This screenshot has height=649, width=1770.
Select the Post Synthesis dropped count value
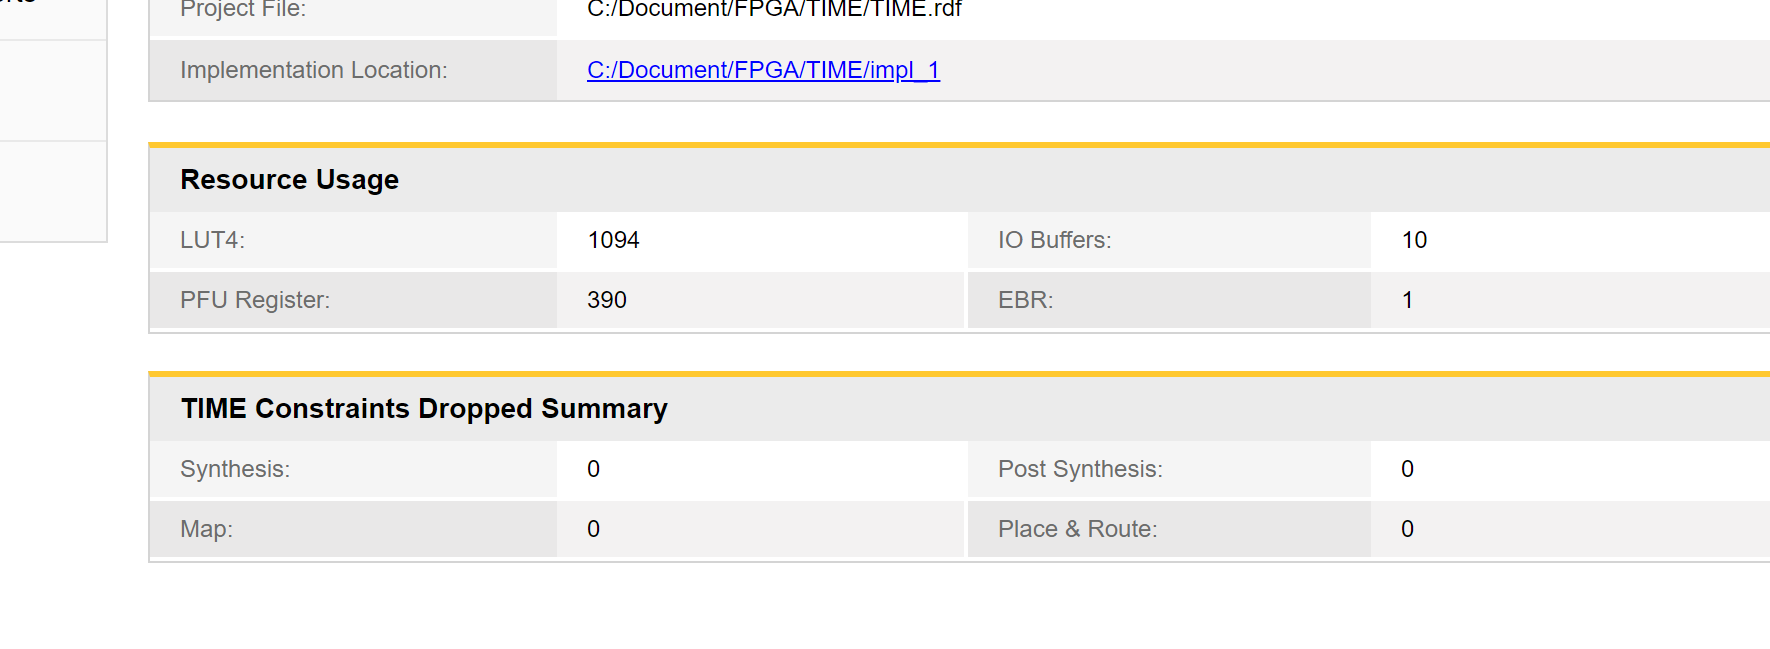[x=1407, y=469]
